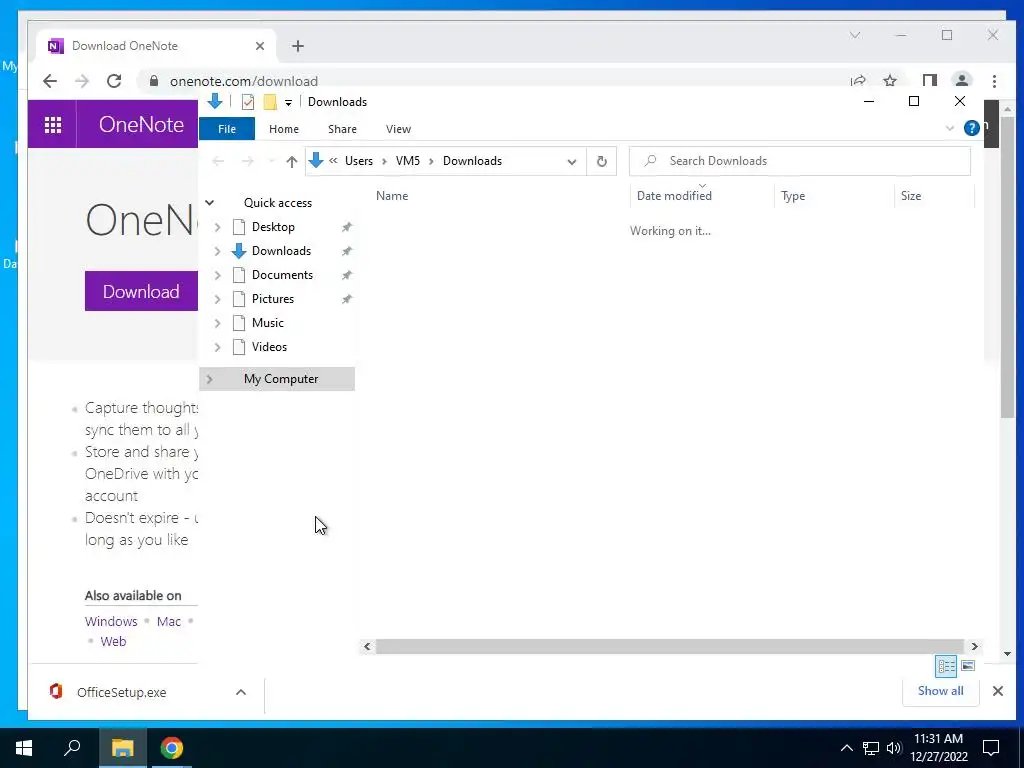Select Videos in navigation pane
1024x768 pixels.
(x=269, y=347)
